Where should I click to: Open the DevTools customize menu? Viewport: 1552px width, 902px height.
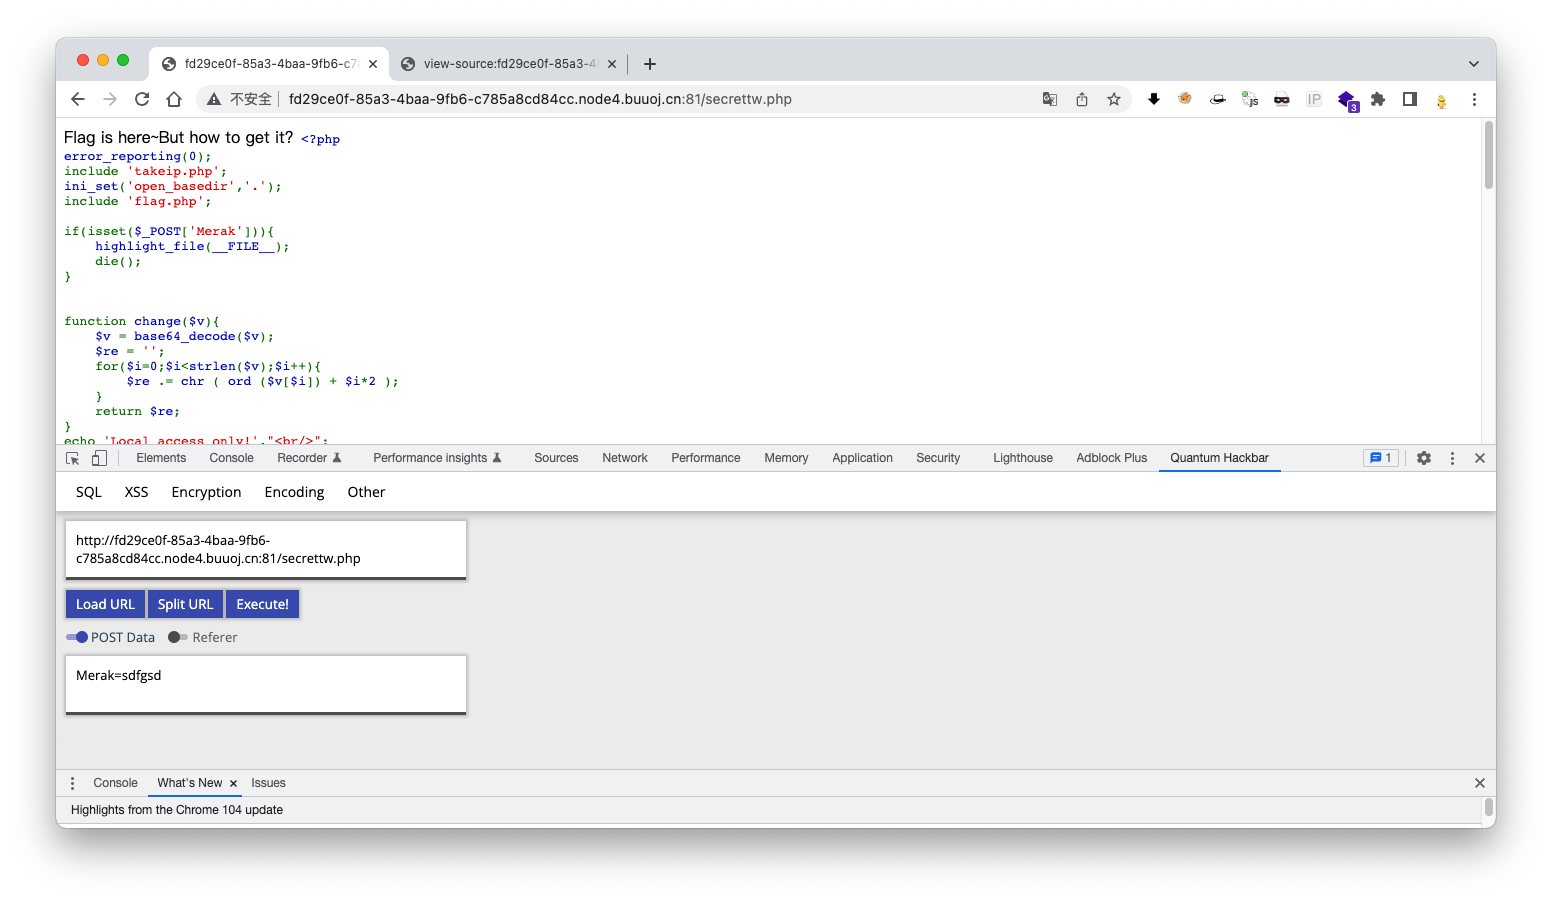pyautogui.click(x=1452, y=458)
